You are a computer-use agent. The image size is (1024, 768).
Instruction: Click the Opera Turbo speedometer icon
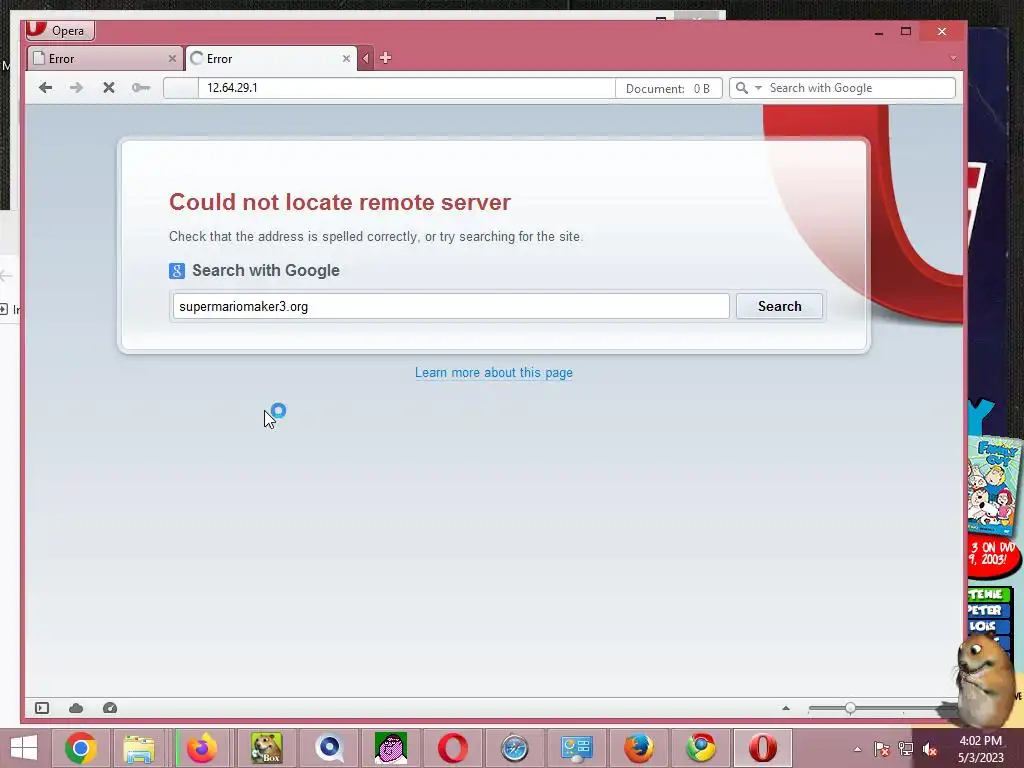[x=110, y=708]
